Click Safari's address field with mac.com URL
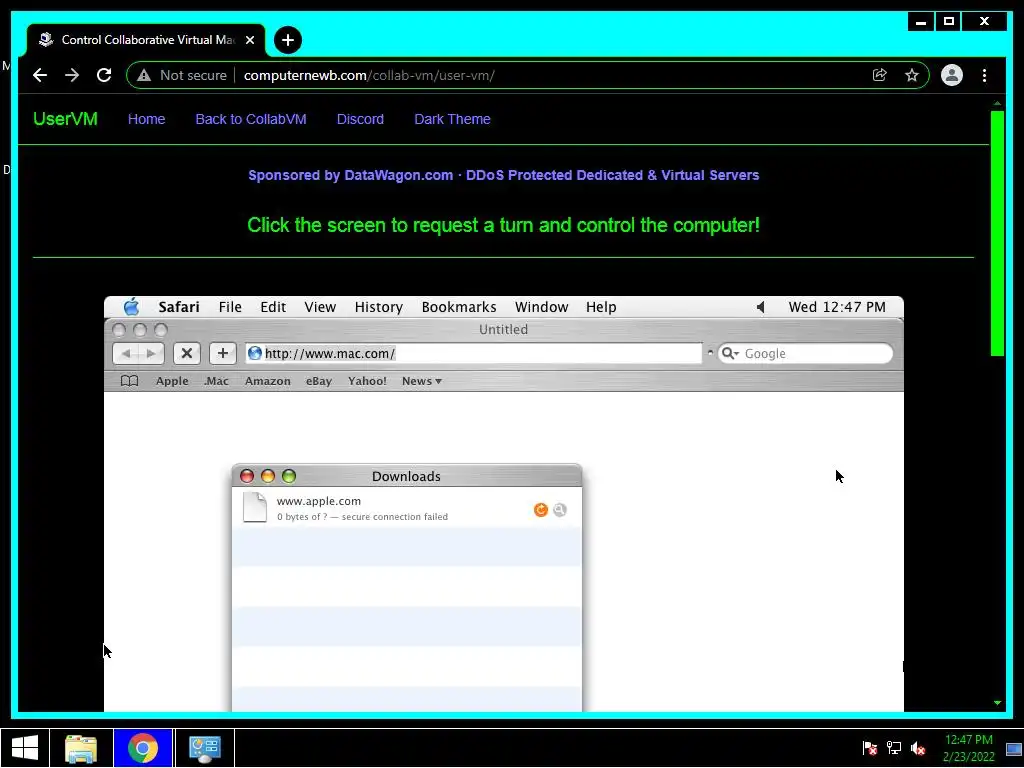 (473, 353)
